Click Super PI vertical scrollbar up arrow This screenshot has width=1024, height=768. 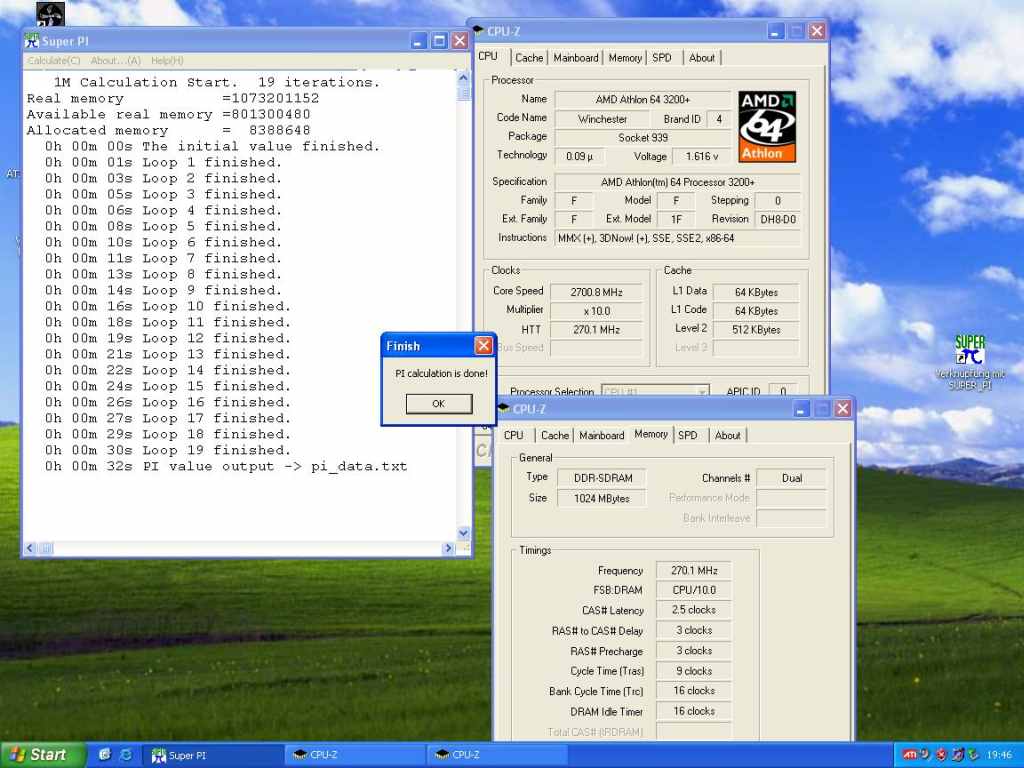tap(464, 78)
